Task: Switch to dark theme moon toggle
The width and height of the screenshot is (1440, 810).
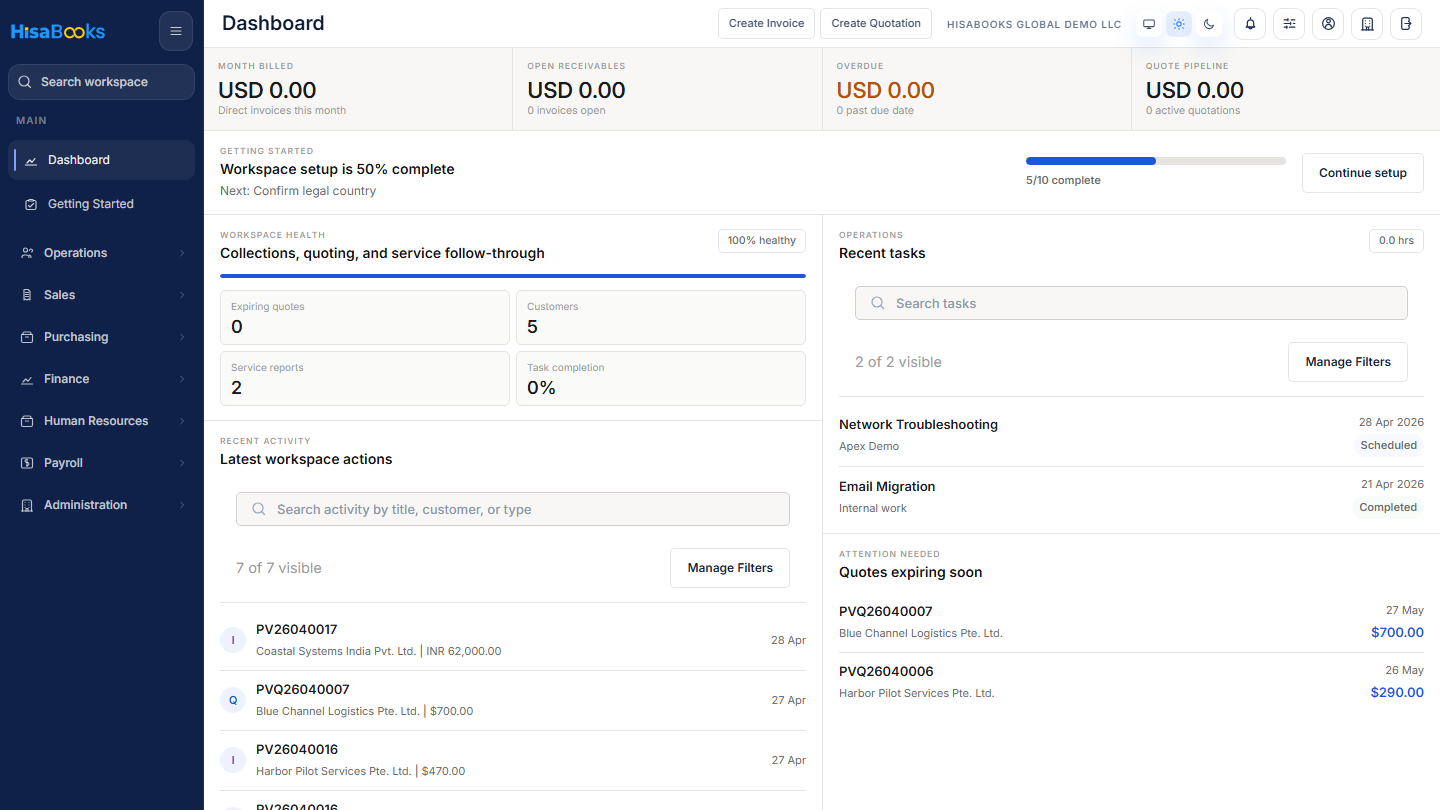Action: 1209,24
